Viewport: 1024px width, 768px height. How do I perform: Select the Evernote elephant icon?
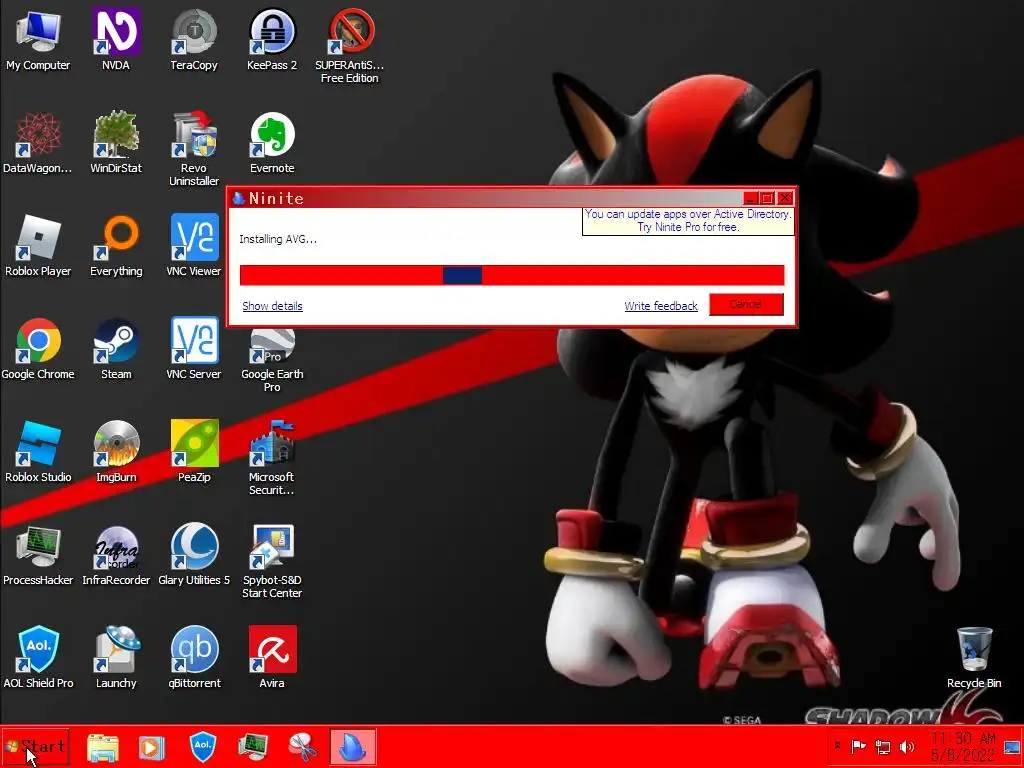(272, 143)
